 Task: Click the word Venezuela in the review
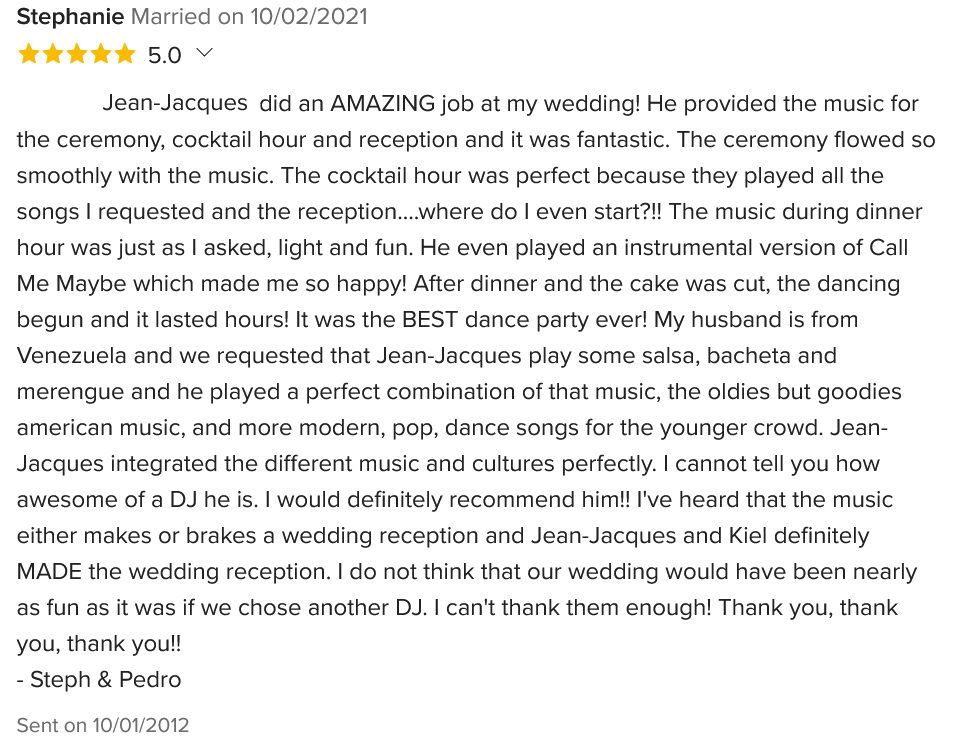tap(71, 355)
